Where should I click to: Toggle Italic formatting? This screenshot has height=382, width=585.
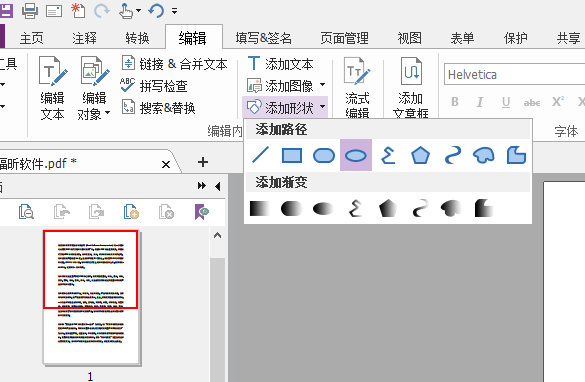[x=480, y=102]
